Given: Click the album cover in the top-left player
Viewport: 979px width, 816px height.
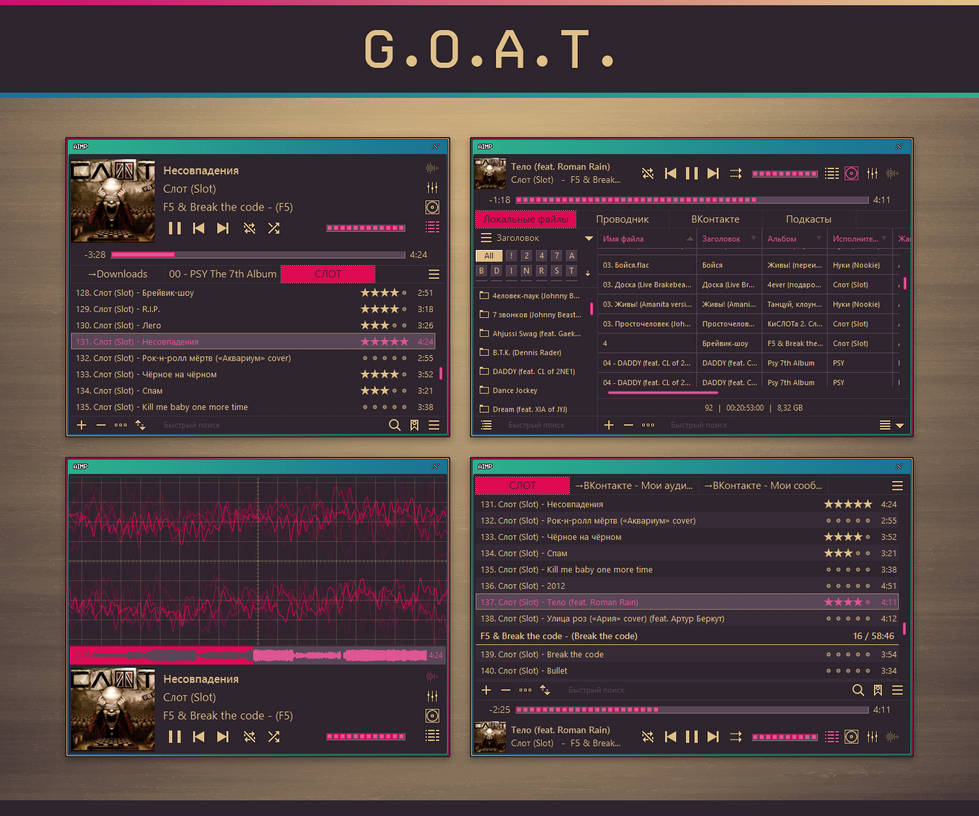Looking at the screenshot, I should (x=113, y=201).
